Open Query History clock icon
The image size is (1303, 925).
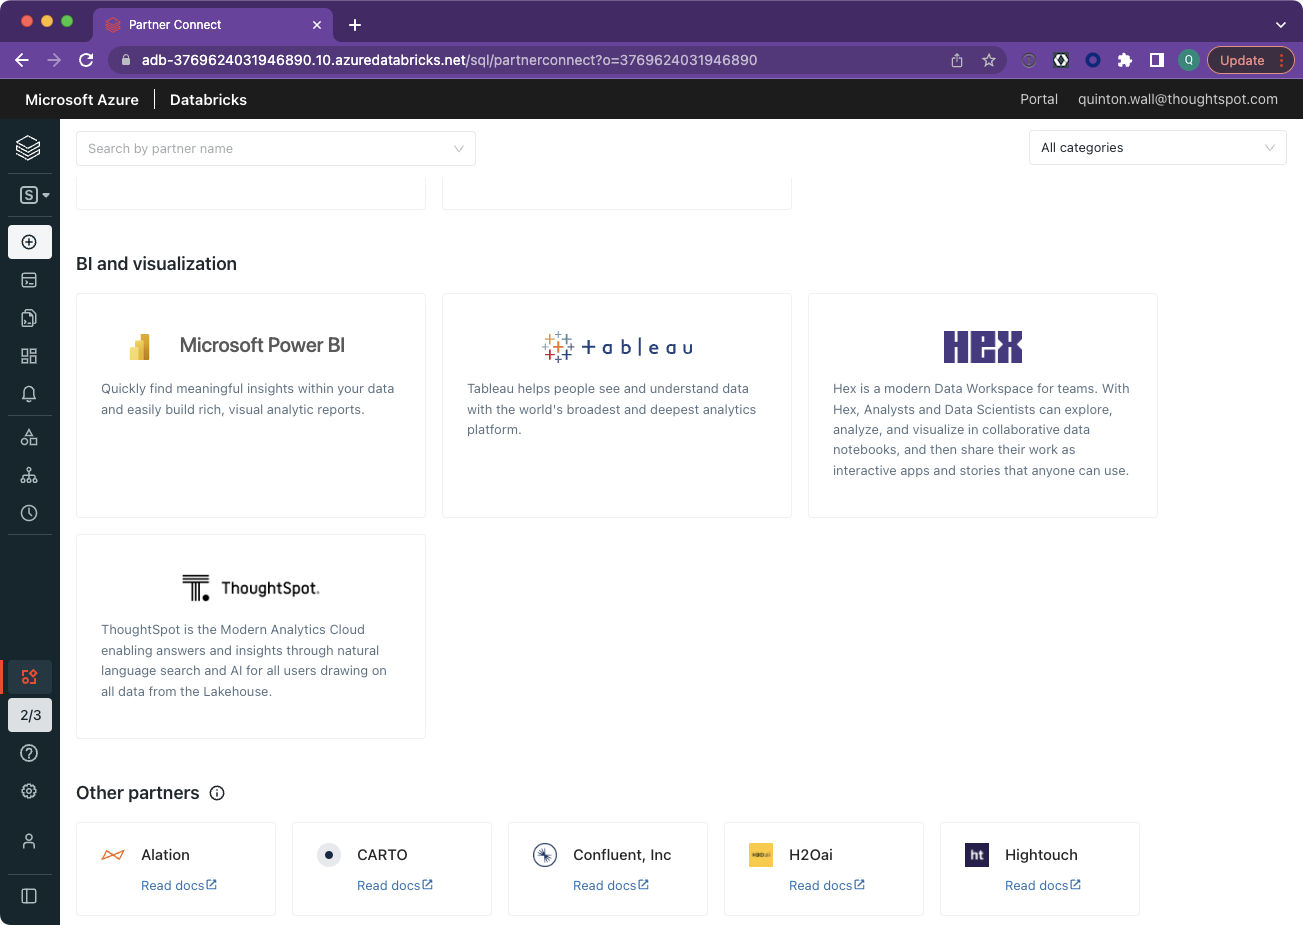click(x=29, y=513)
